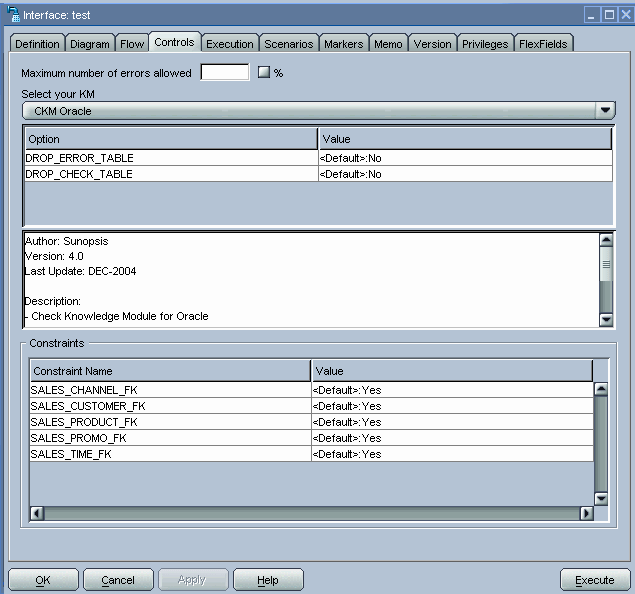Image resolution: width=635 pixels, height=594 pixels.
Task: Select the DROP_ERROR_TABLE option row
Action: 171,158
